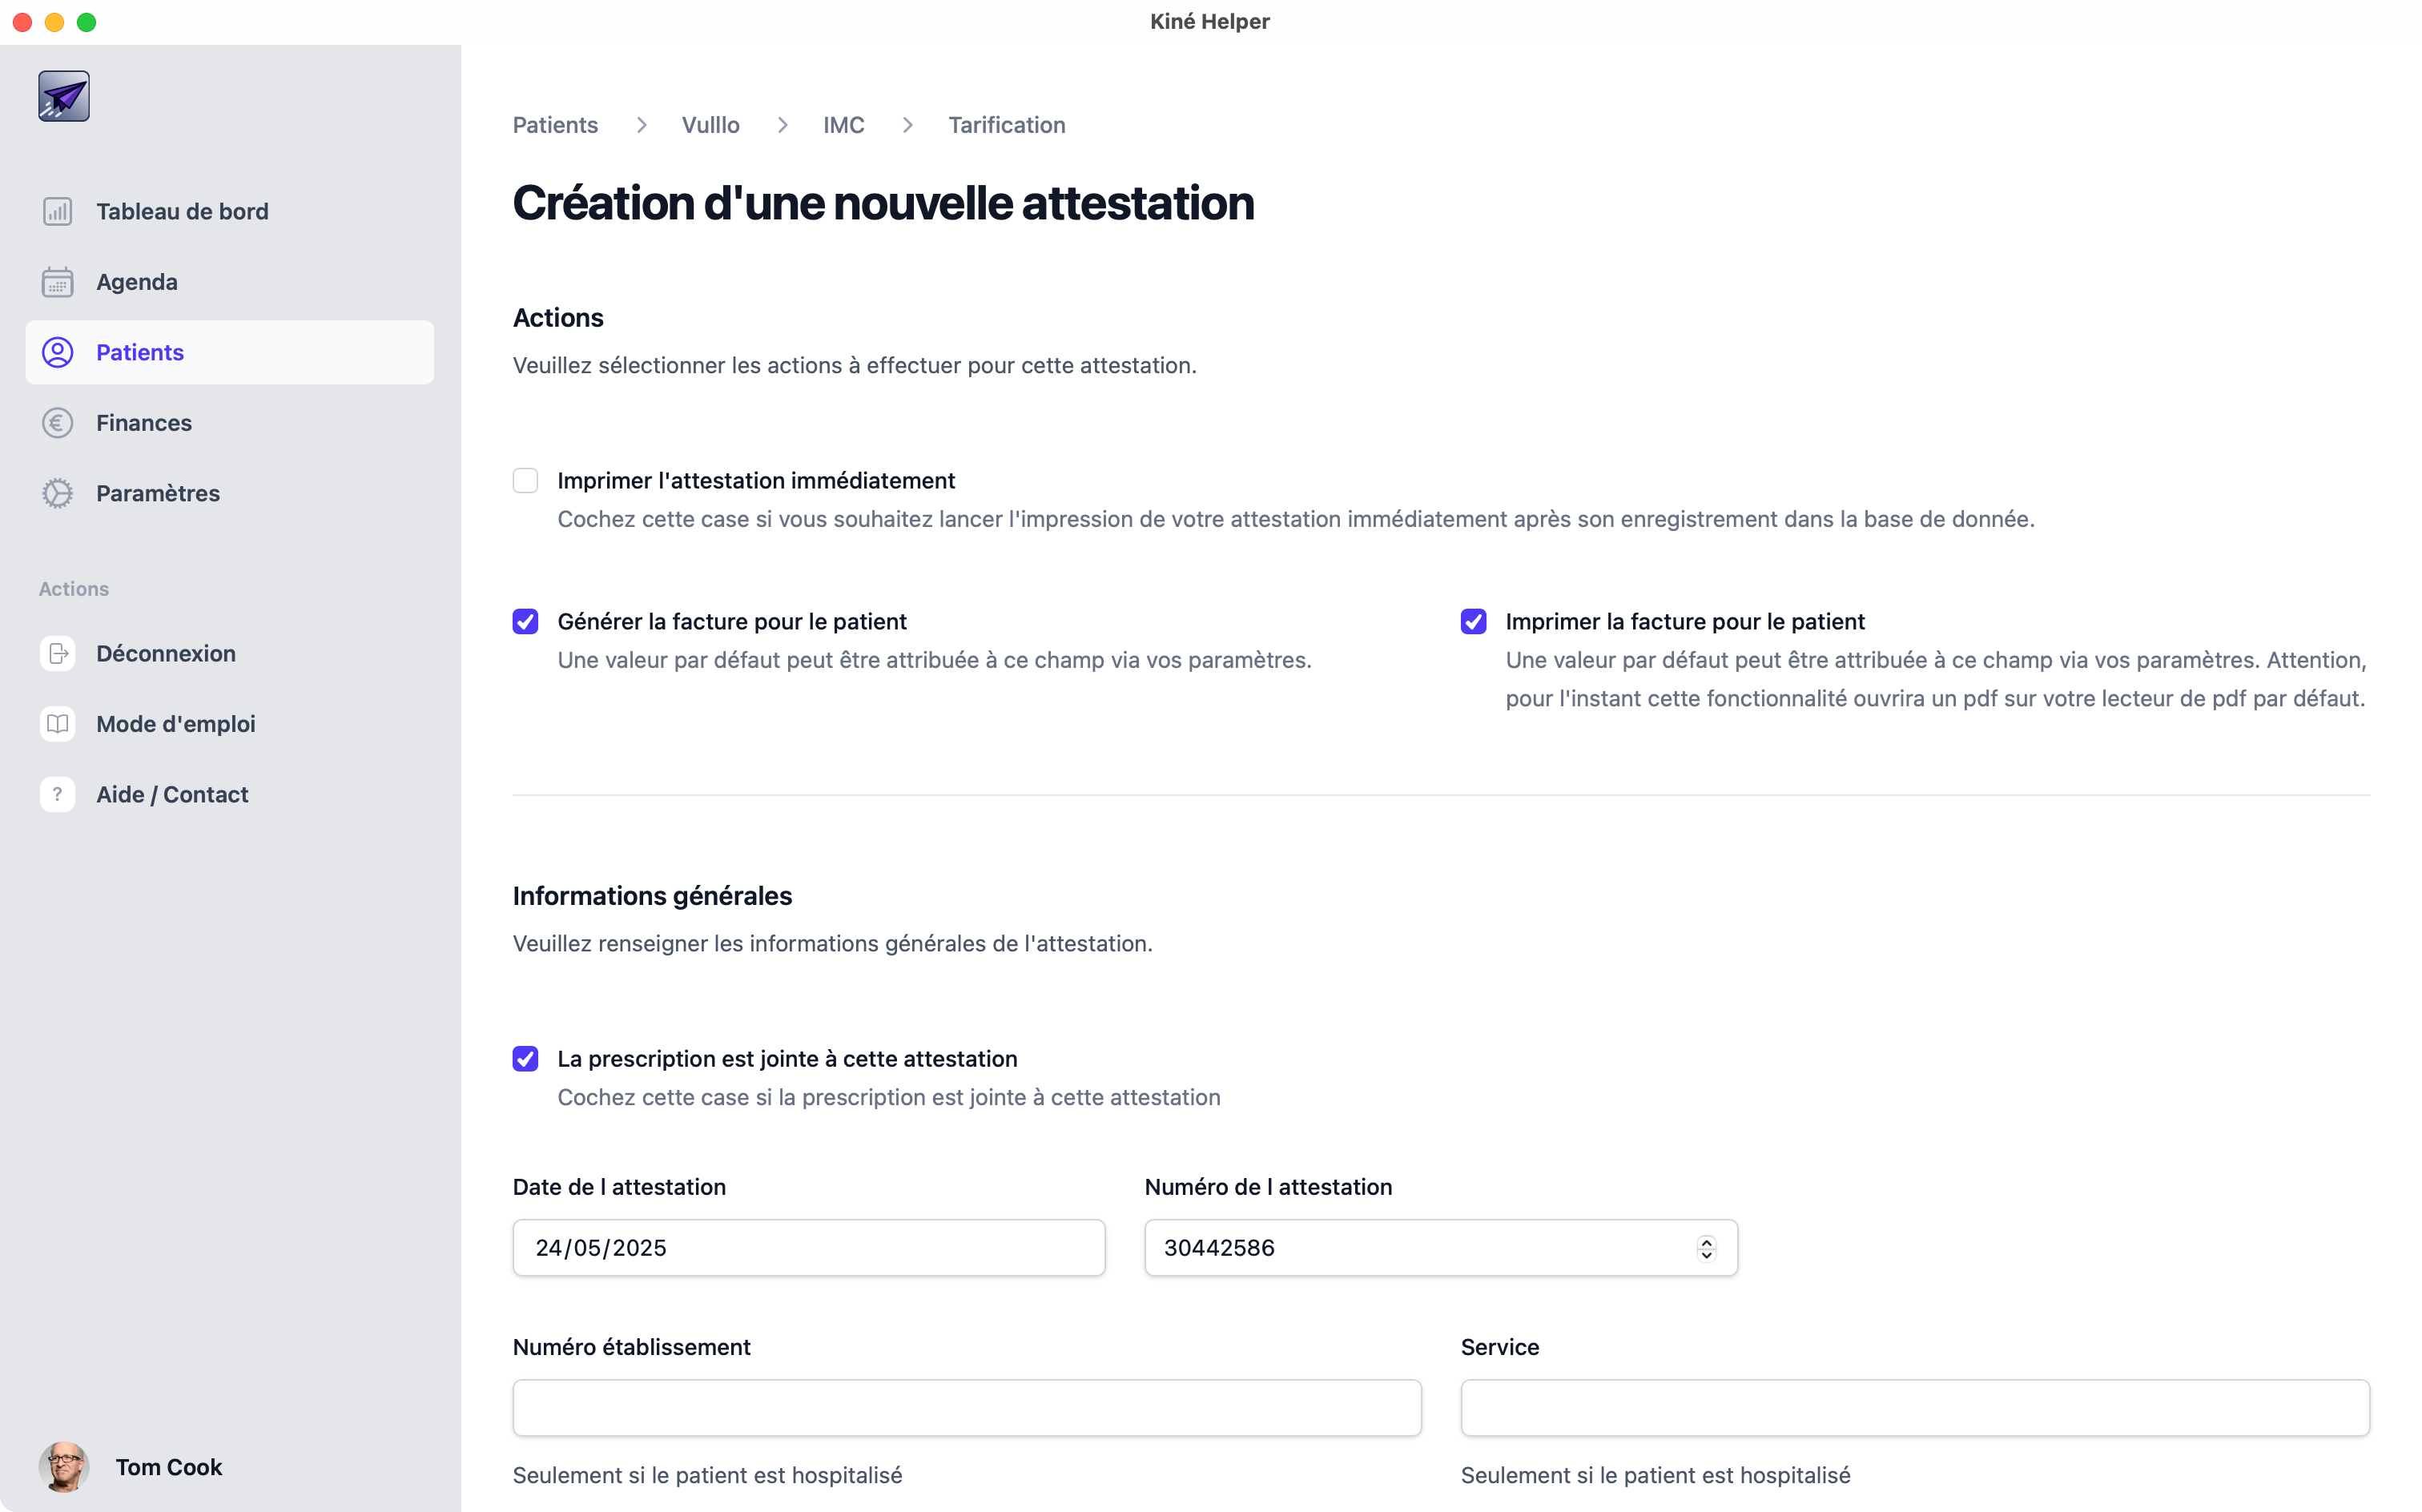Click the Tarification breadcrumb item
2422x1512 pixels.
[x=1007, y=125]
